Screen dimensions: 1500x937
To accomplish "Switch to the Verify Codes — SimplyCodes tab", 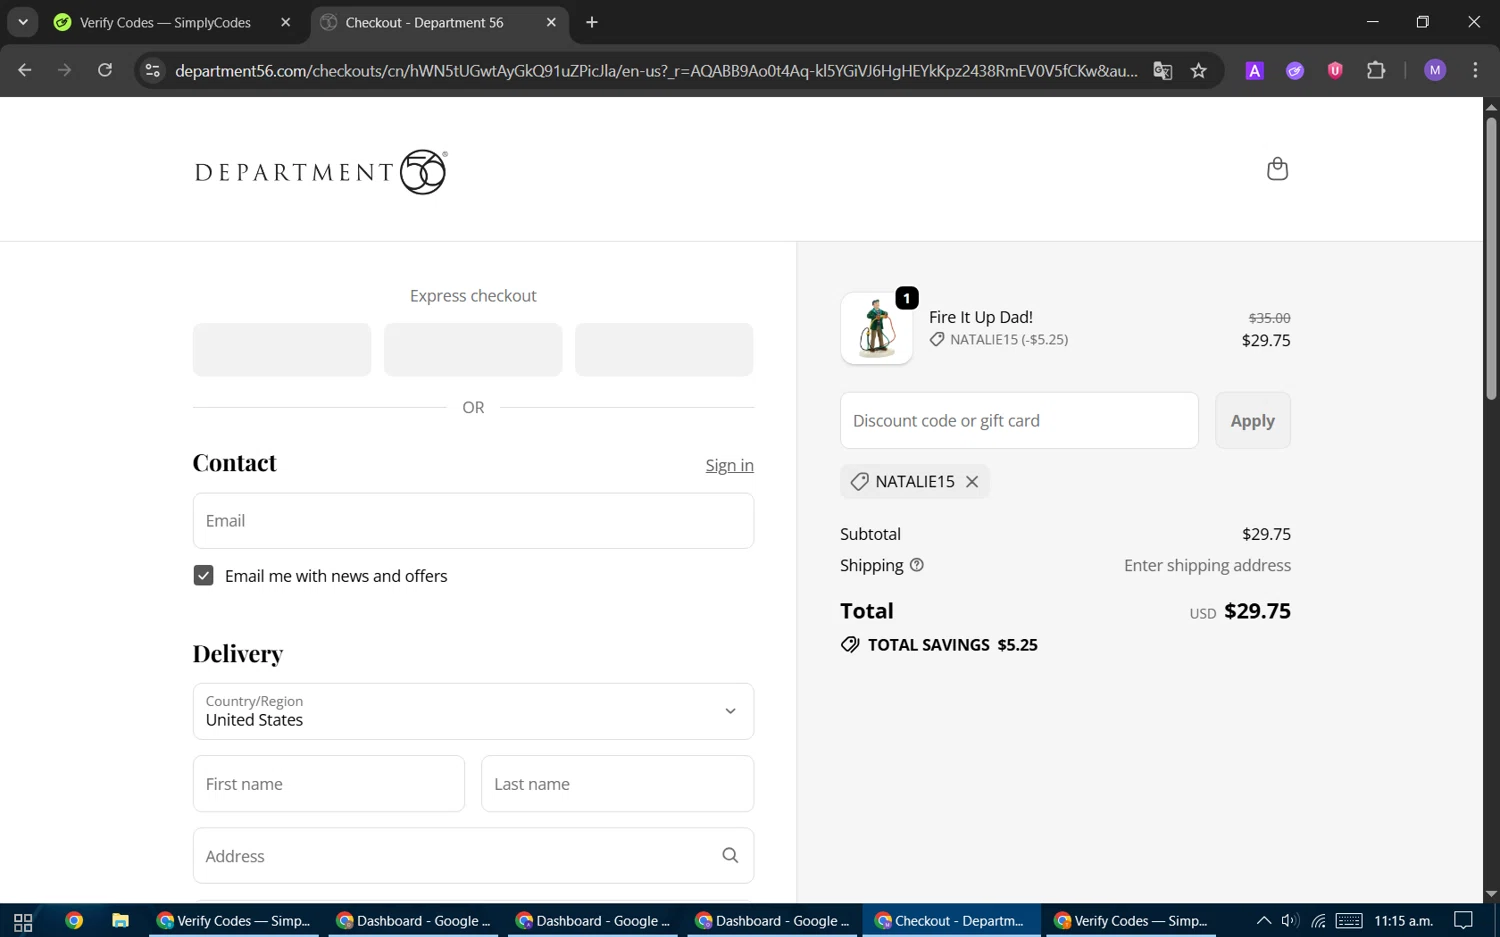I will point(165,22).
